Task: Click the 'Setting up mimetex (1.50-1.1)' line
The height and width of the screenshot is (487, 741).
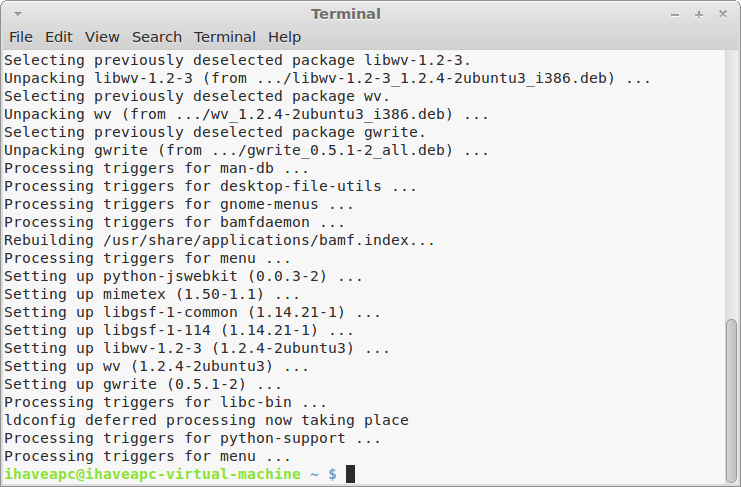Action: (x=152, y=294)
